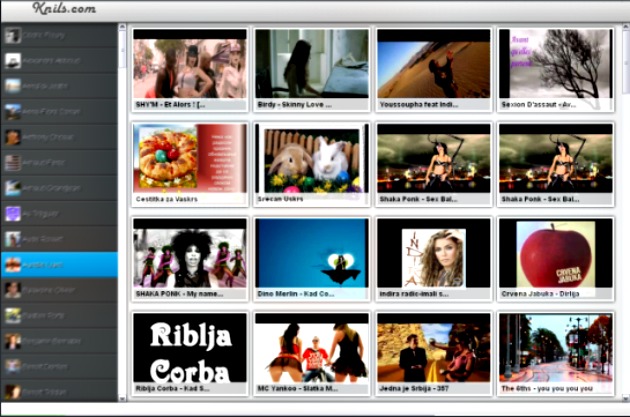This screenshot has height=417, width=630.
Task: Play the MC Yankoo - Slatka M... video
Action: [x=312, y=354]
